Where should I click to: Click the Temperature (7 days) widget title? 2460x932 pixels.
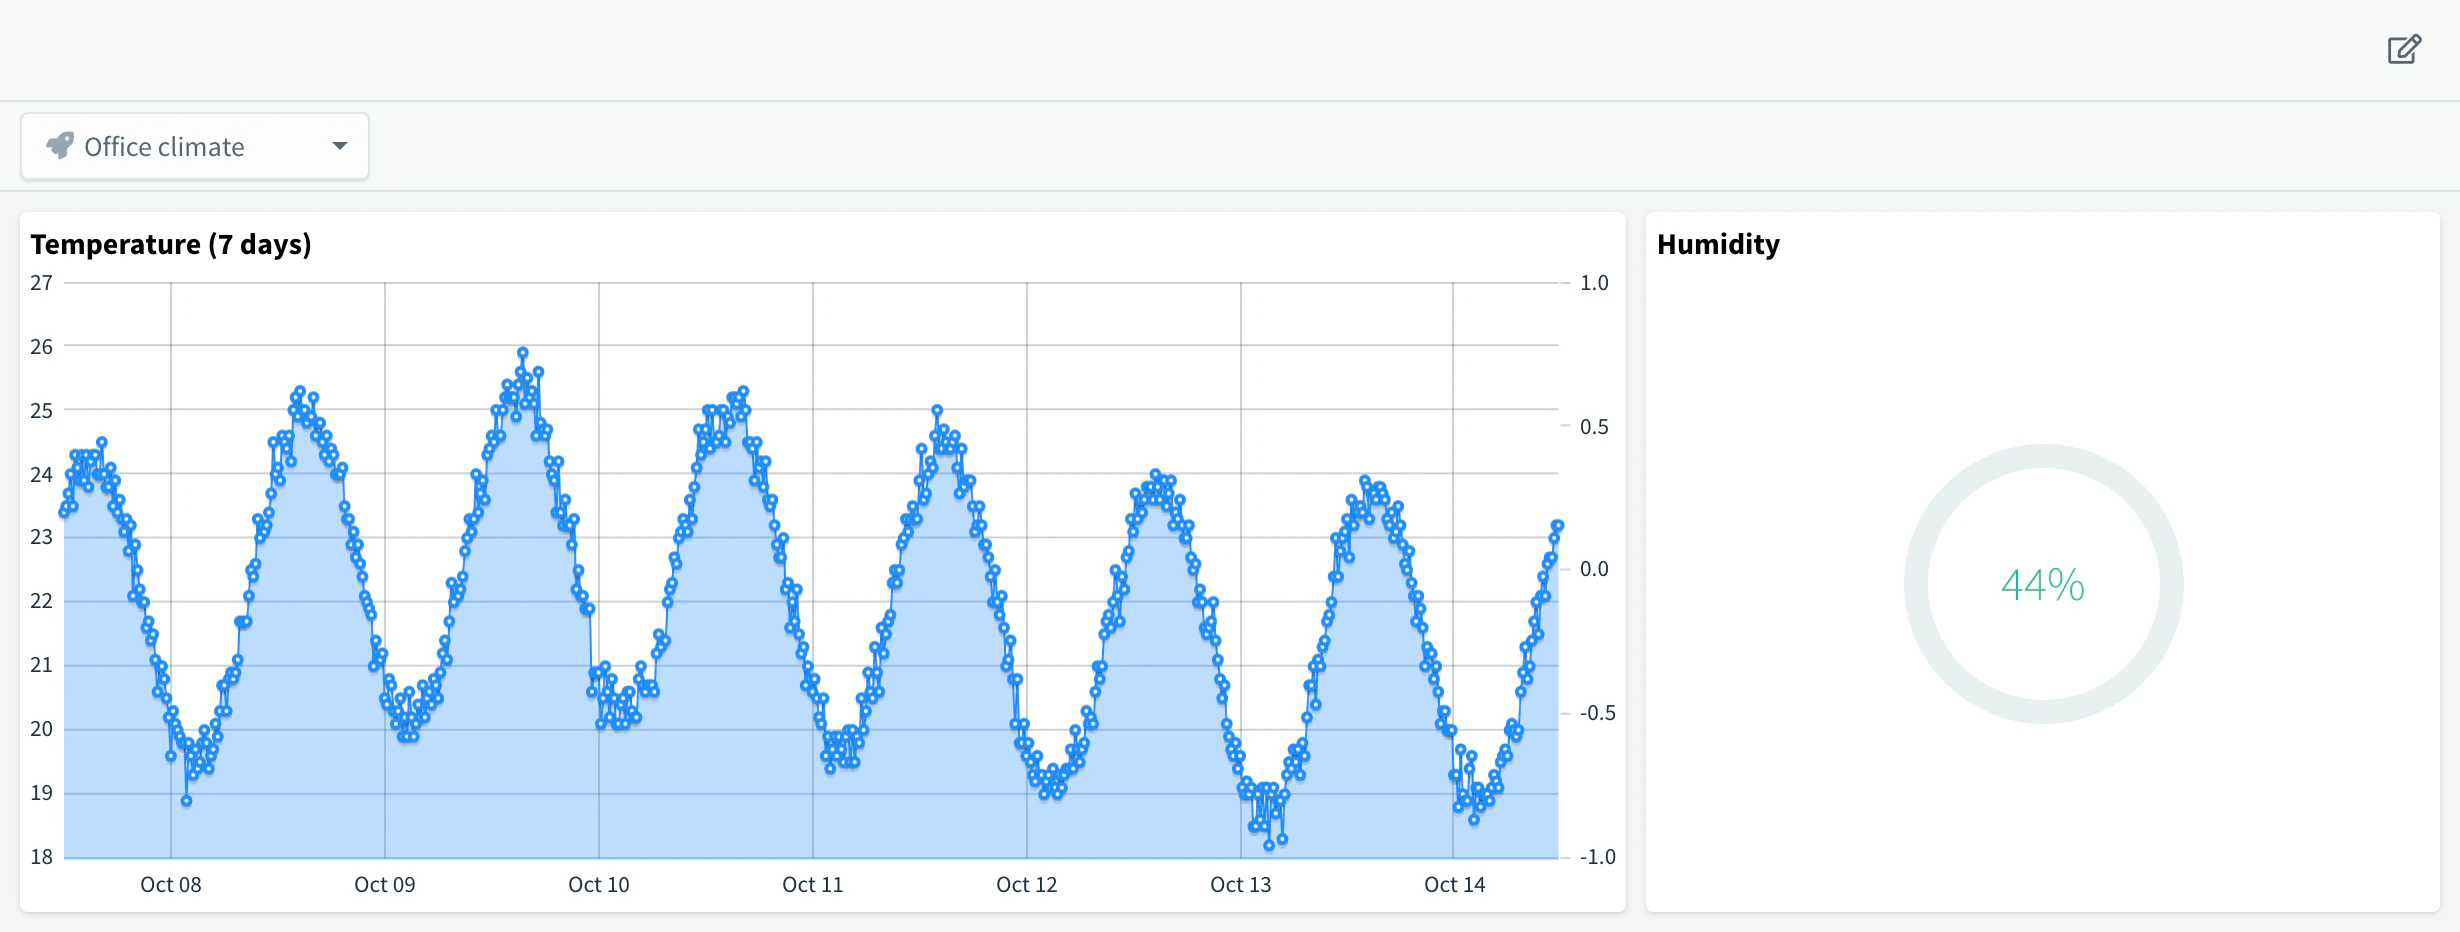click(171, 244)
